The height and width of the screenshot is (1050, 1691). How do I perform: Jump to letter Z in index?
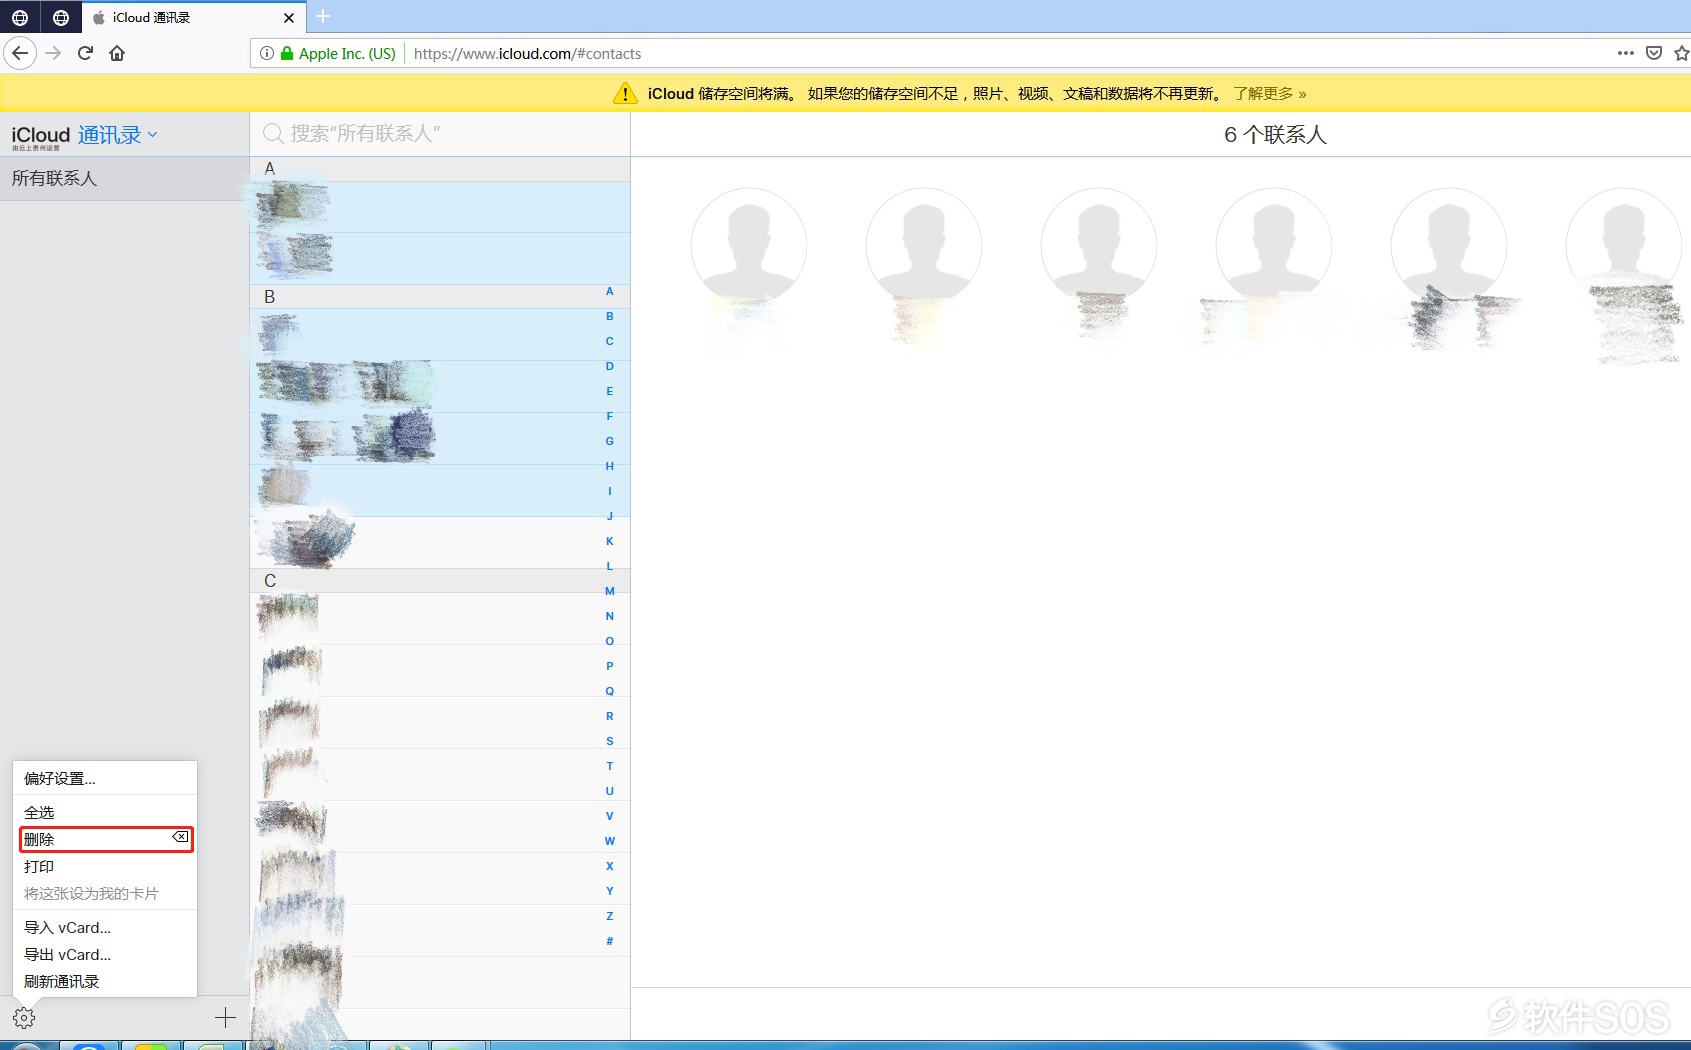[x=609, y=916]
